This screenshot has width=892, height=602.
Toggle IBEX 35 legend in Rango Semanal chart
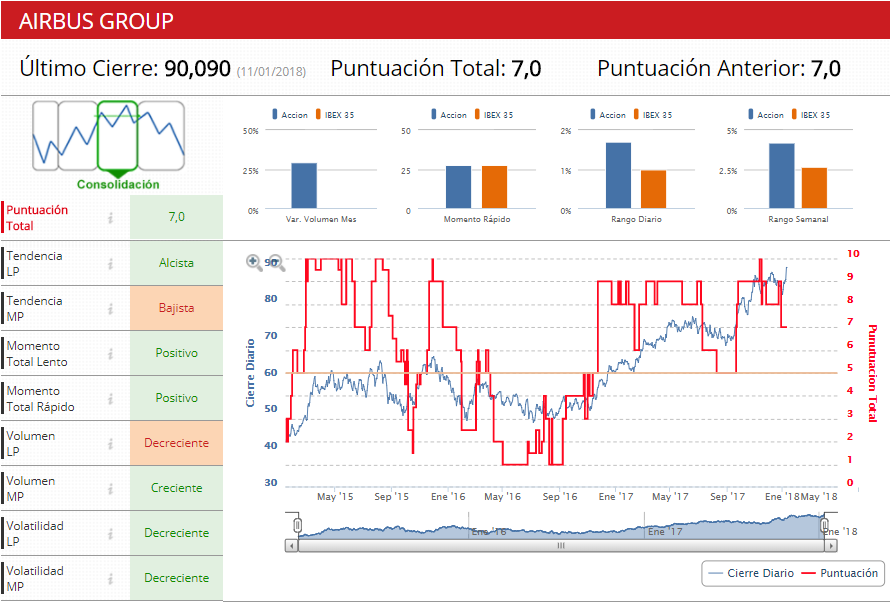click(811, 114)
